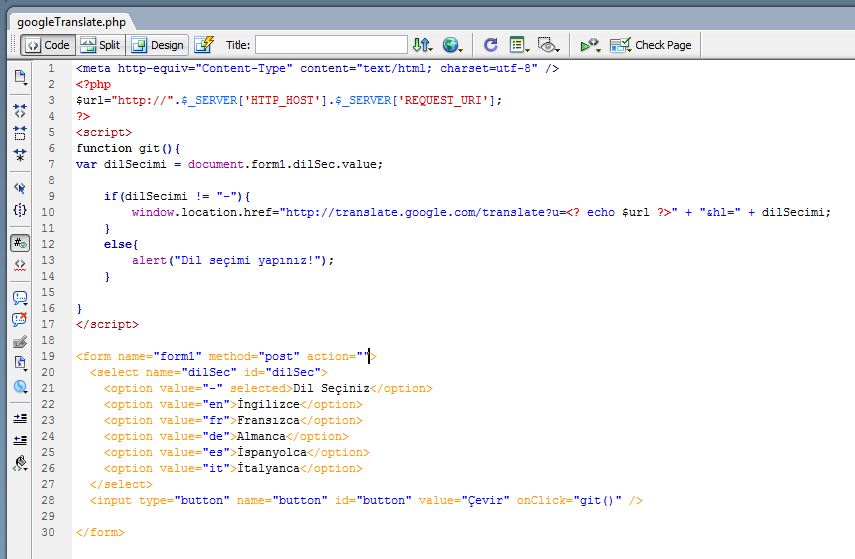
Task: Click line number 19 in the gutter
Action: pos(48,356)
